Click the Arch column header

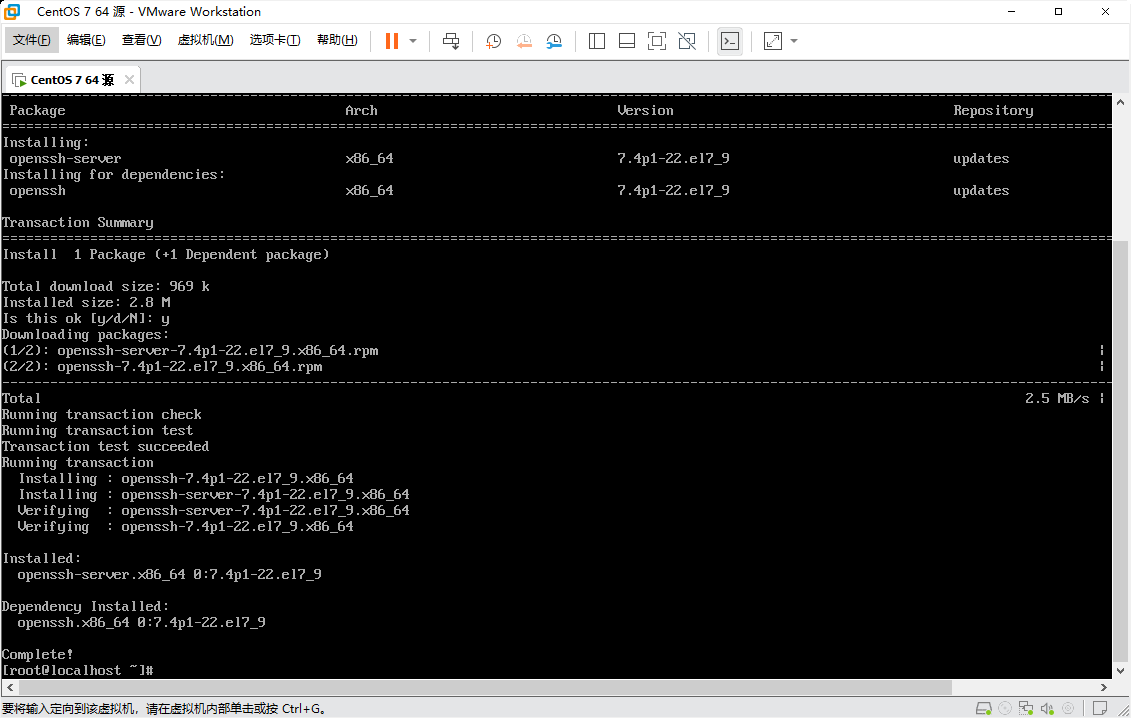(x=361, y=110)
